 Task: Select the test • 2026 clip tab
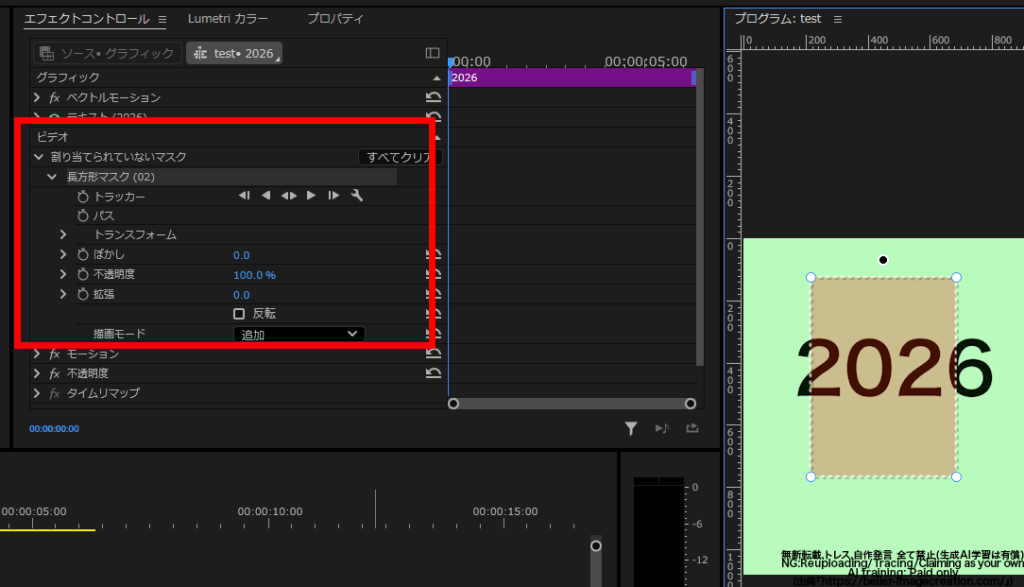coord(234,54)
